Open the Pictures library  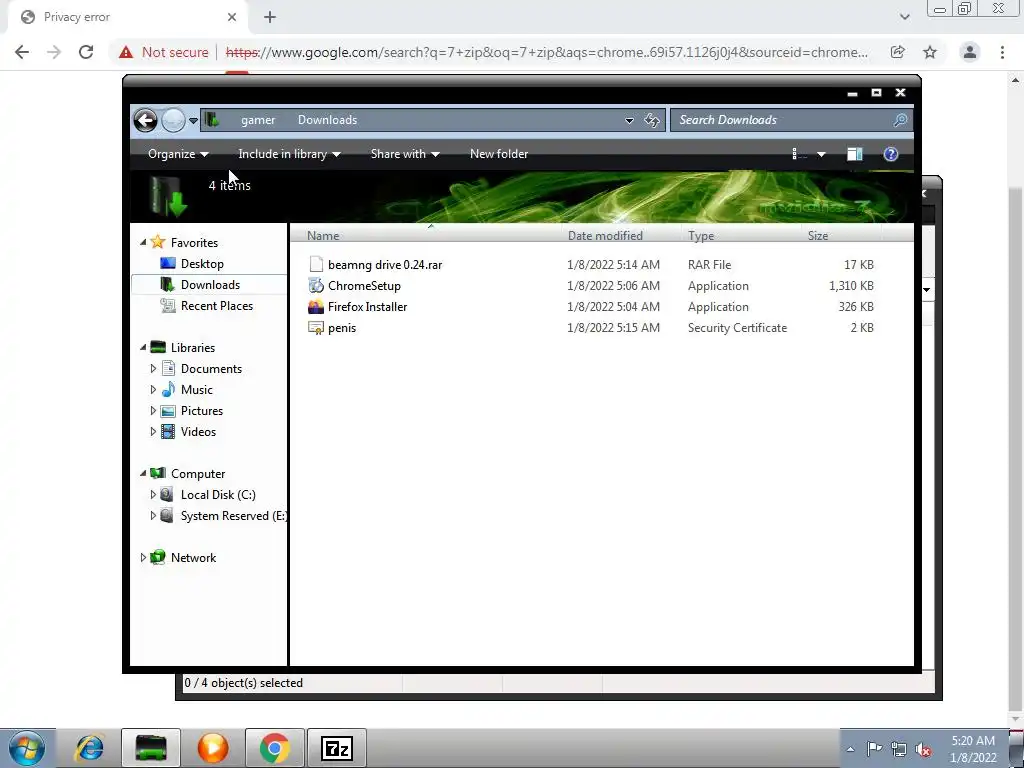201,411
